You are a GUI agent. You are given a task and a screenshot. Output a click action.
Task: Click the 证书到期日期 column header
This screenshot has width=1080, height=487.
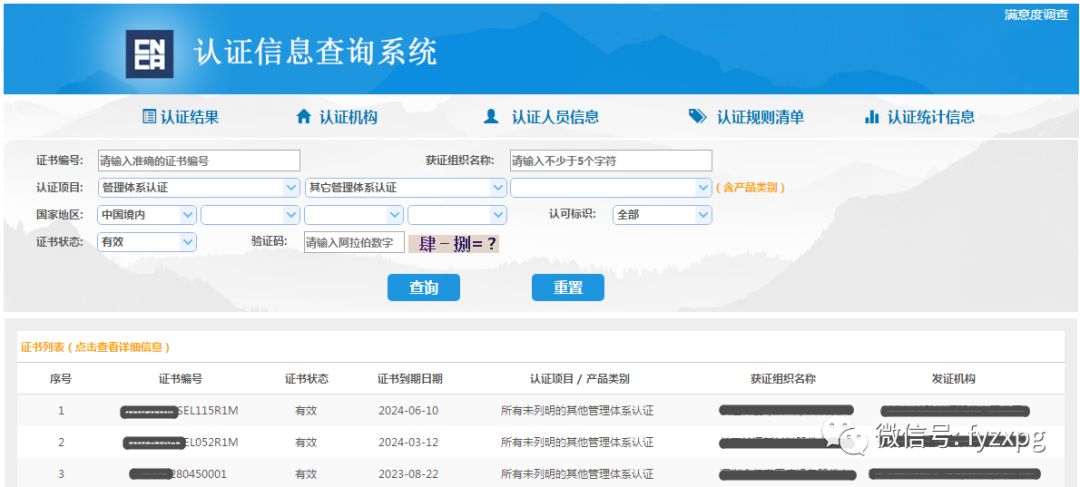coord(410,379)
